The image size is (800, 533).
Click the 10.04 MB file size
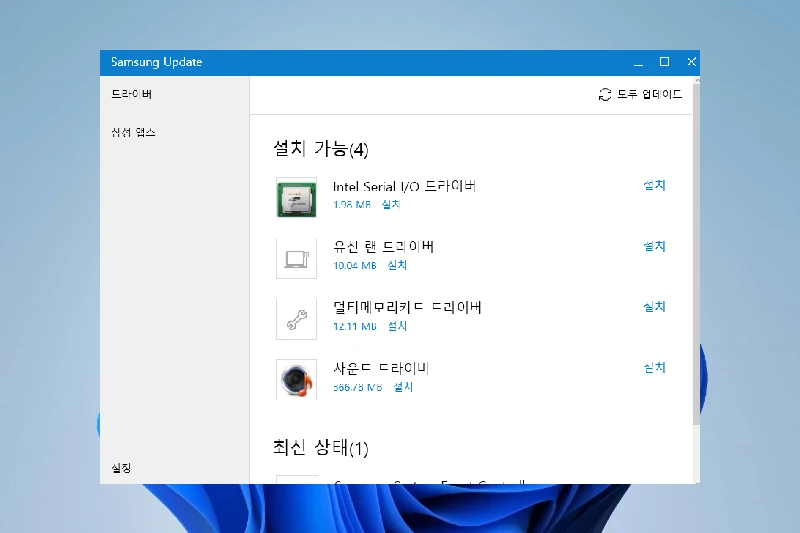(x=355, y=265)
